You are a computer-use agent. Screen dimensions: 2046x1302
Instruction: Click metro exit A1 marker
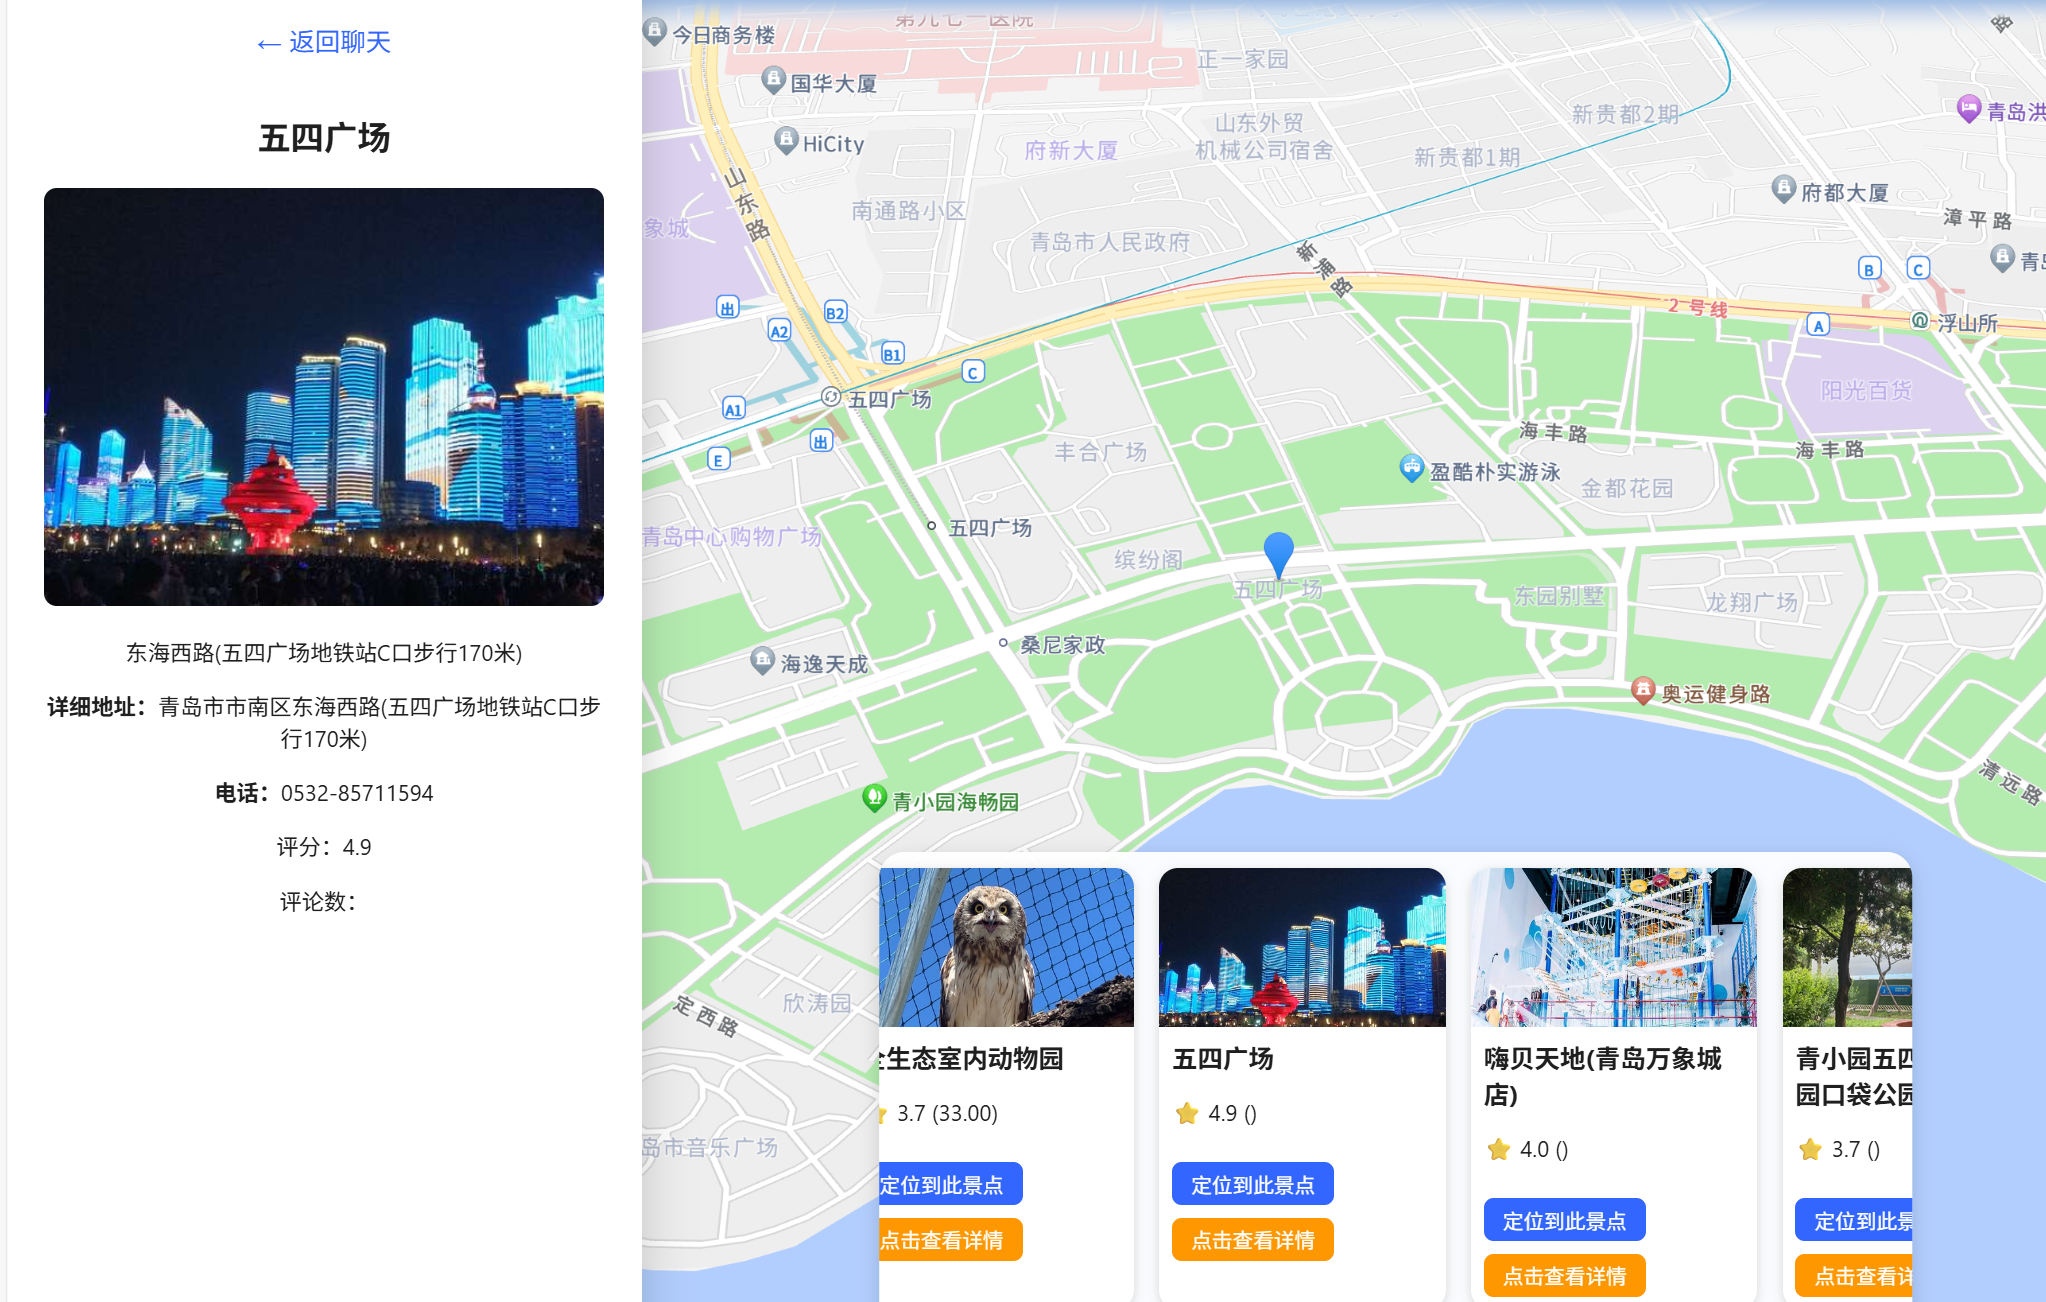(733, 408)
